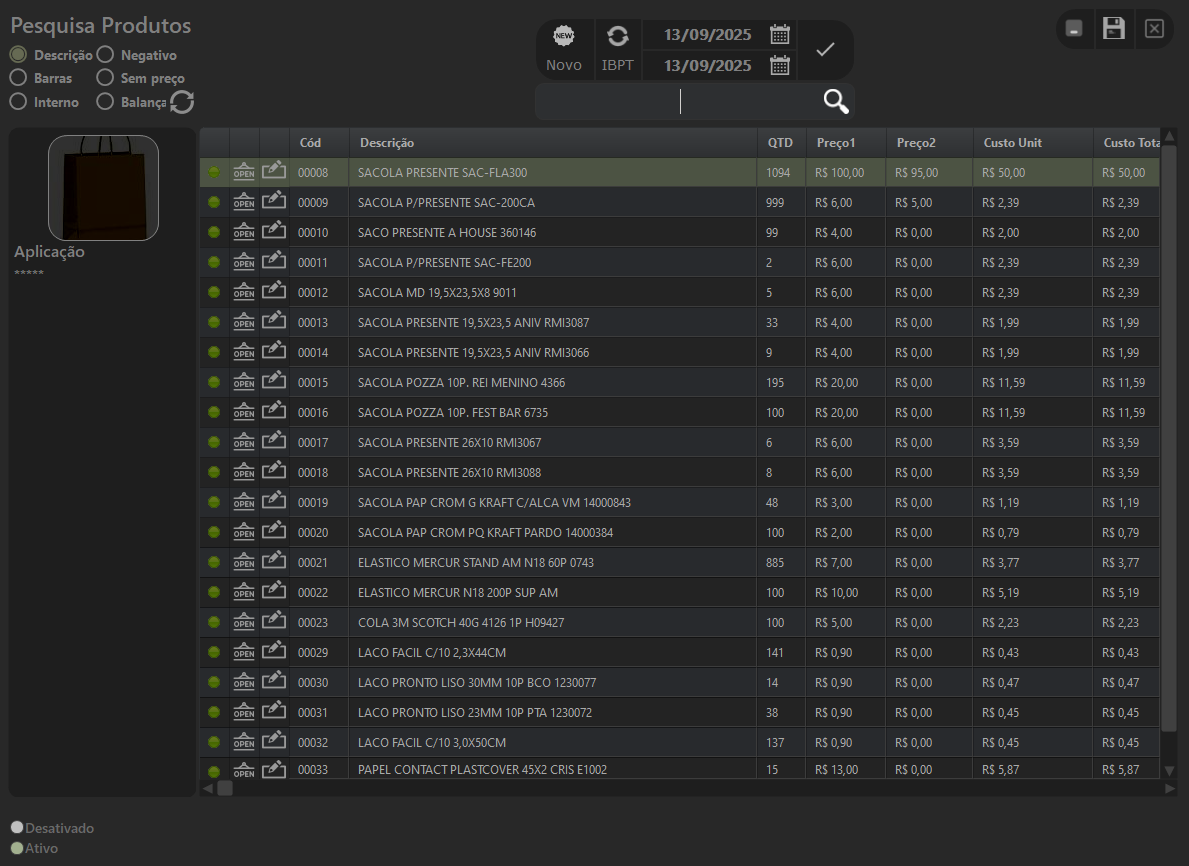Click the reload icon beside Balança
This screenshot has height=866, width=1189.
(182, 101)
